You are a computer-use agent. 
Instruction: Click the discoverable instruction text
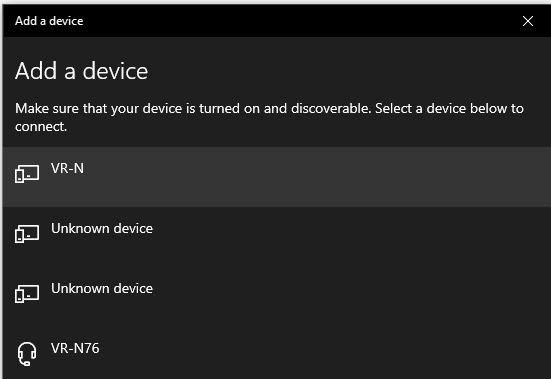click(x=269, y=117)
